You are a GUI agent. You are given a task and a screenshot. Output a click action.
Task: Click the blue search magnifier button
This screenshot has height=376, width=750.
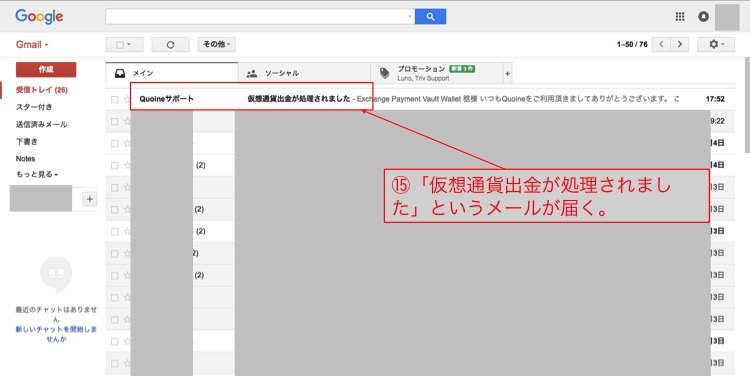430,17
